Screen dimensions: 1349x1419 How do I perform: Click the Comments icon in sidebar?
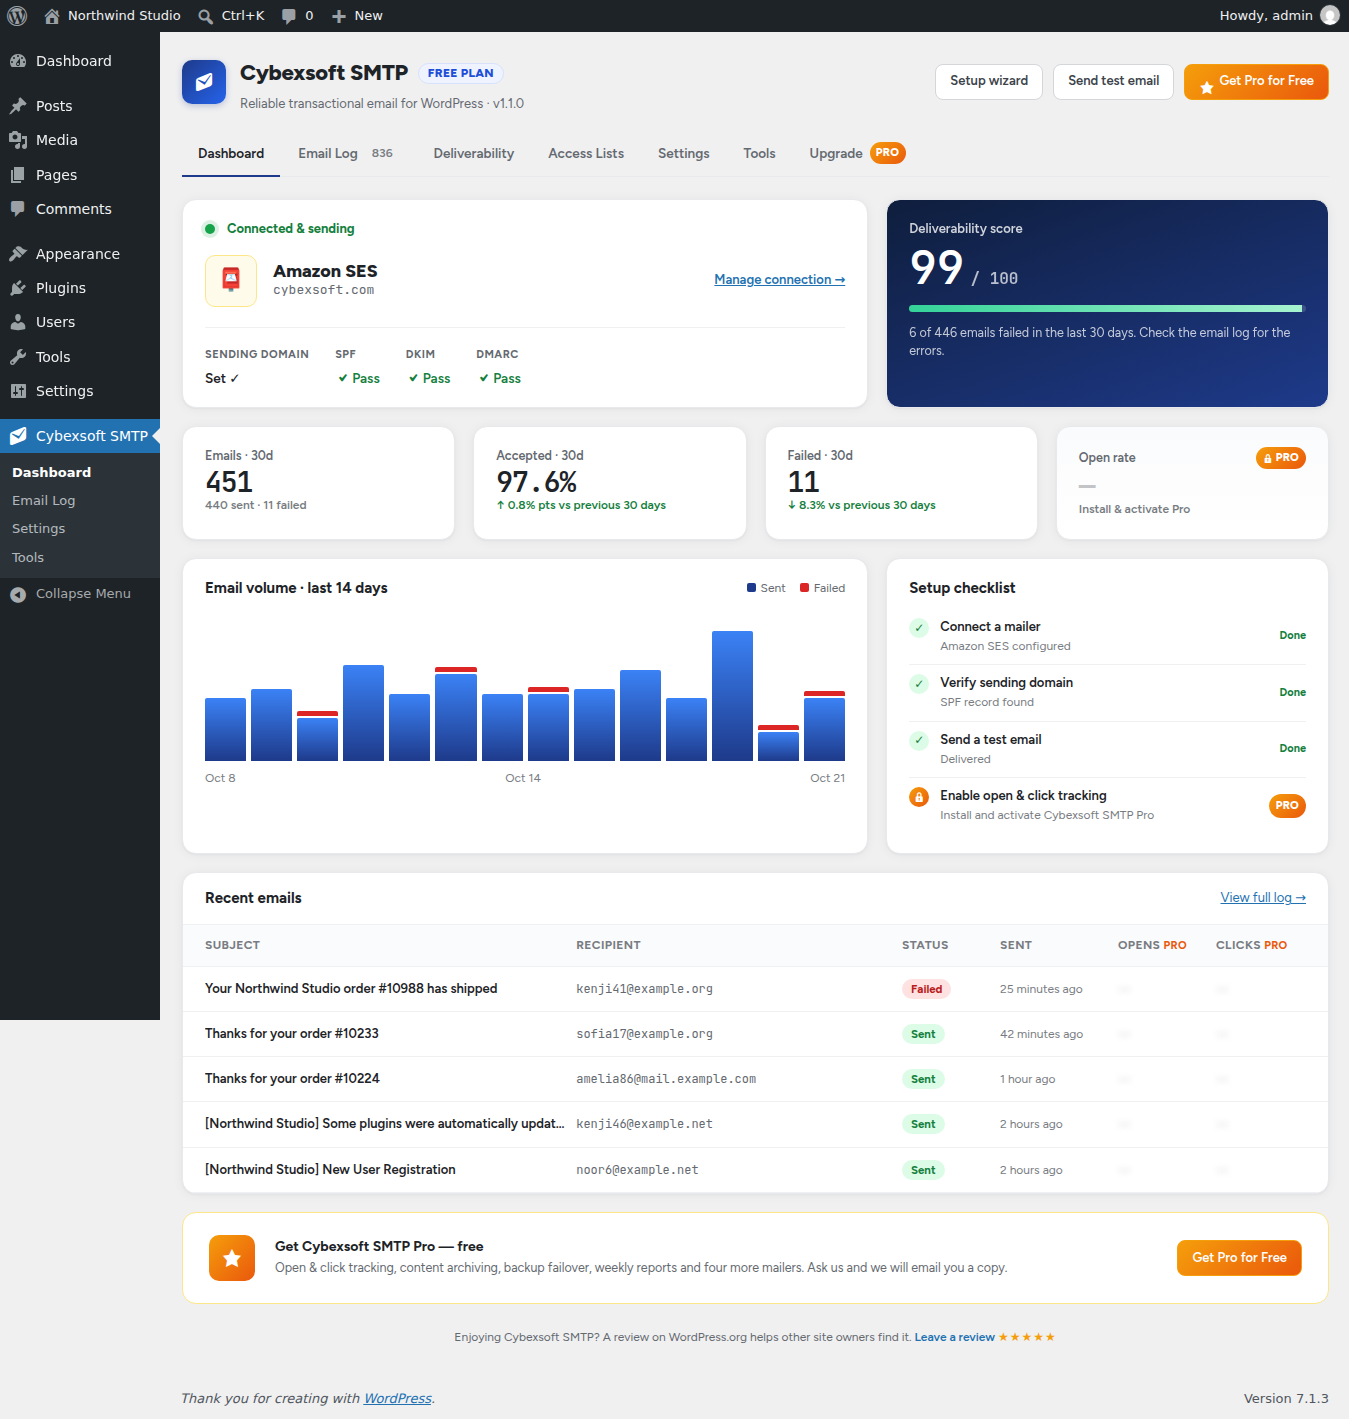pos(18,209)
